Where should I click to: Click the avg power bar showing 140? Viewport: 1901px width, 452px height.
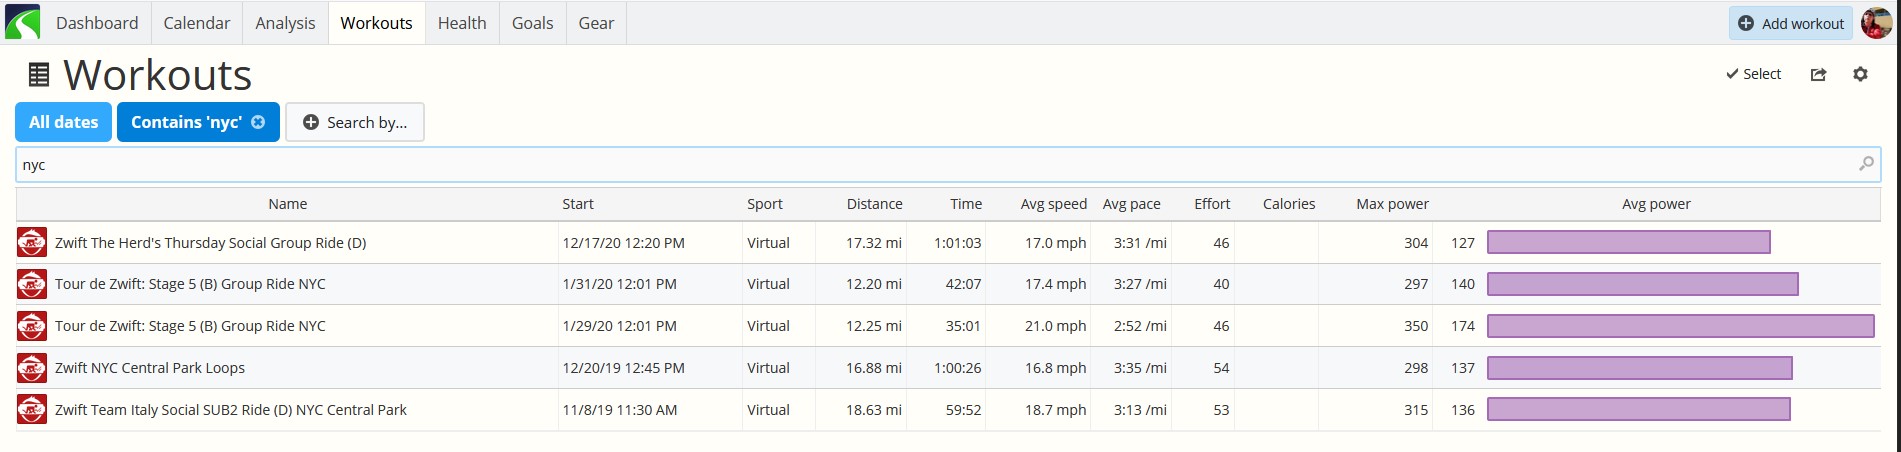[1643, 284]
